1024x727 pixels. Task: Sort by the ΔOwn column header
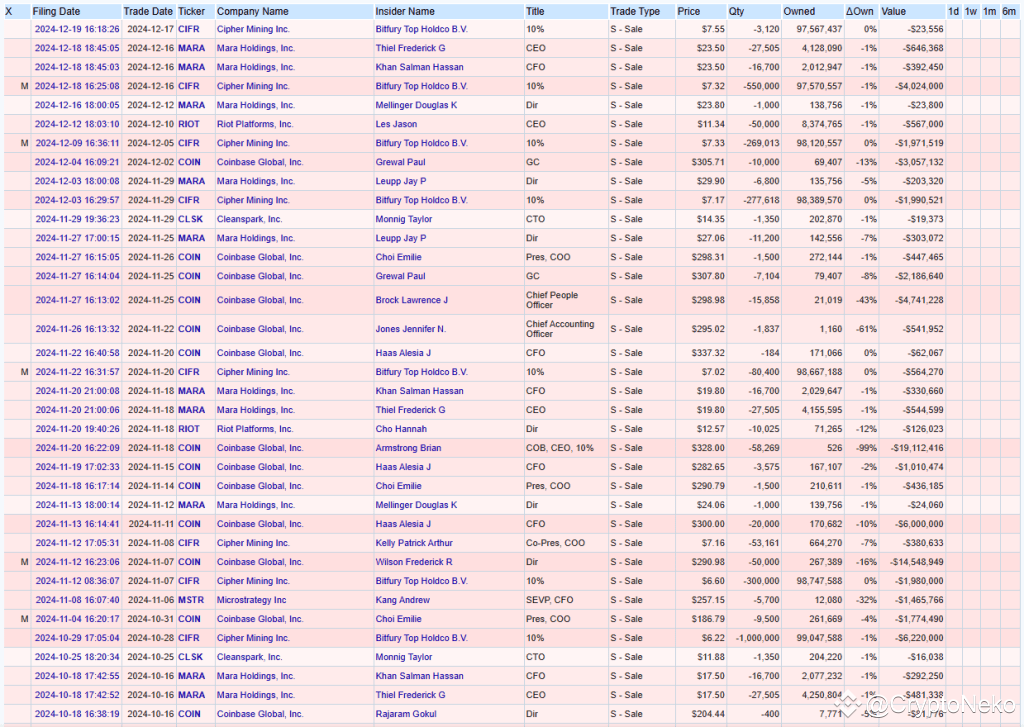(x=859, y=11)
